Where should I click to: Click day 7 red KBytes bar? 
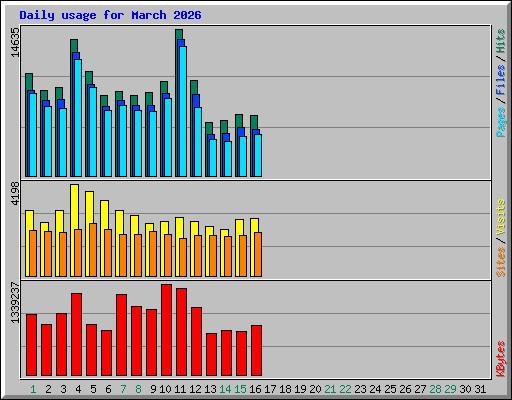point(121,335)
